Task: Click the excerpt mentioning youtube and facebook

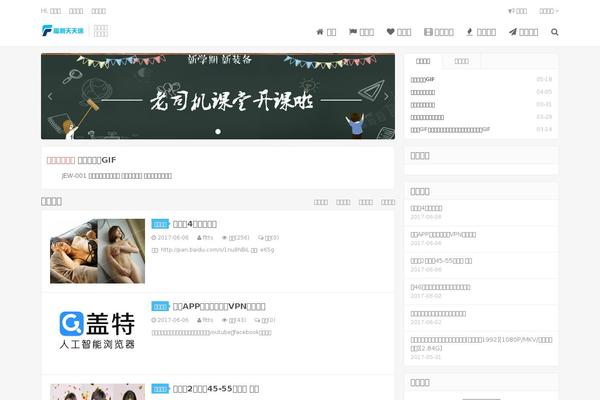Action: [x=212, y=332]
